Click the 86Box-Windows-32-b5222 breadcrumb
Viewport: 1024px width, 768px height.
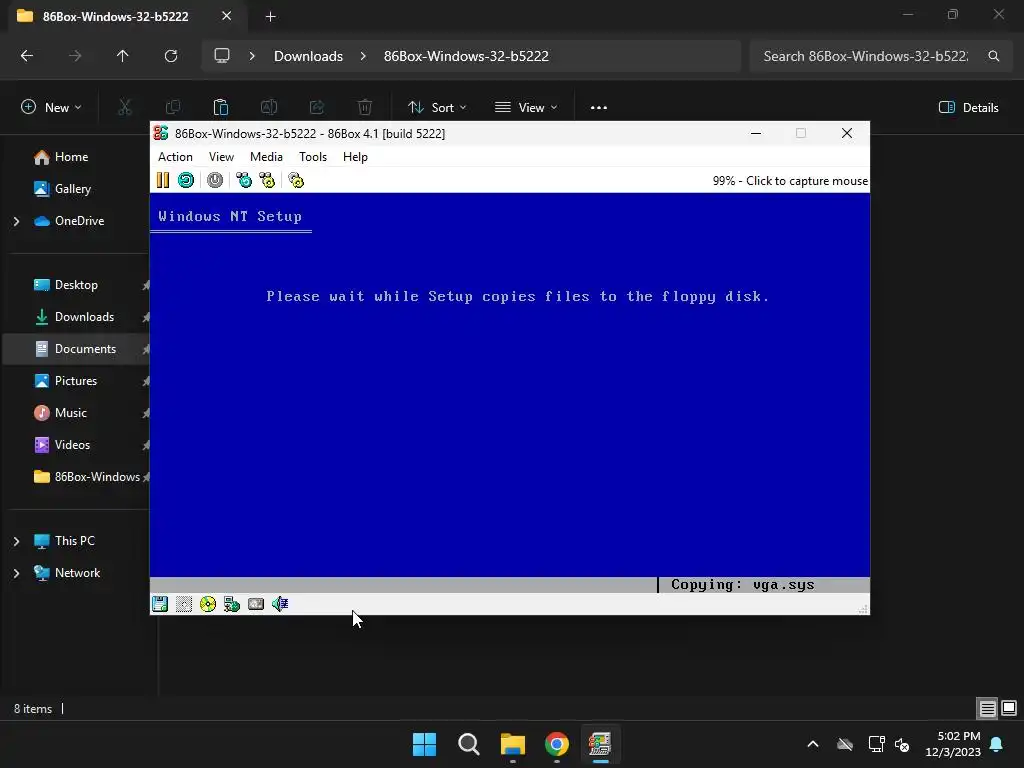pos(466,56)
